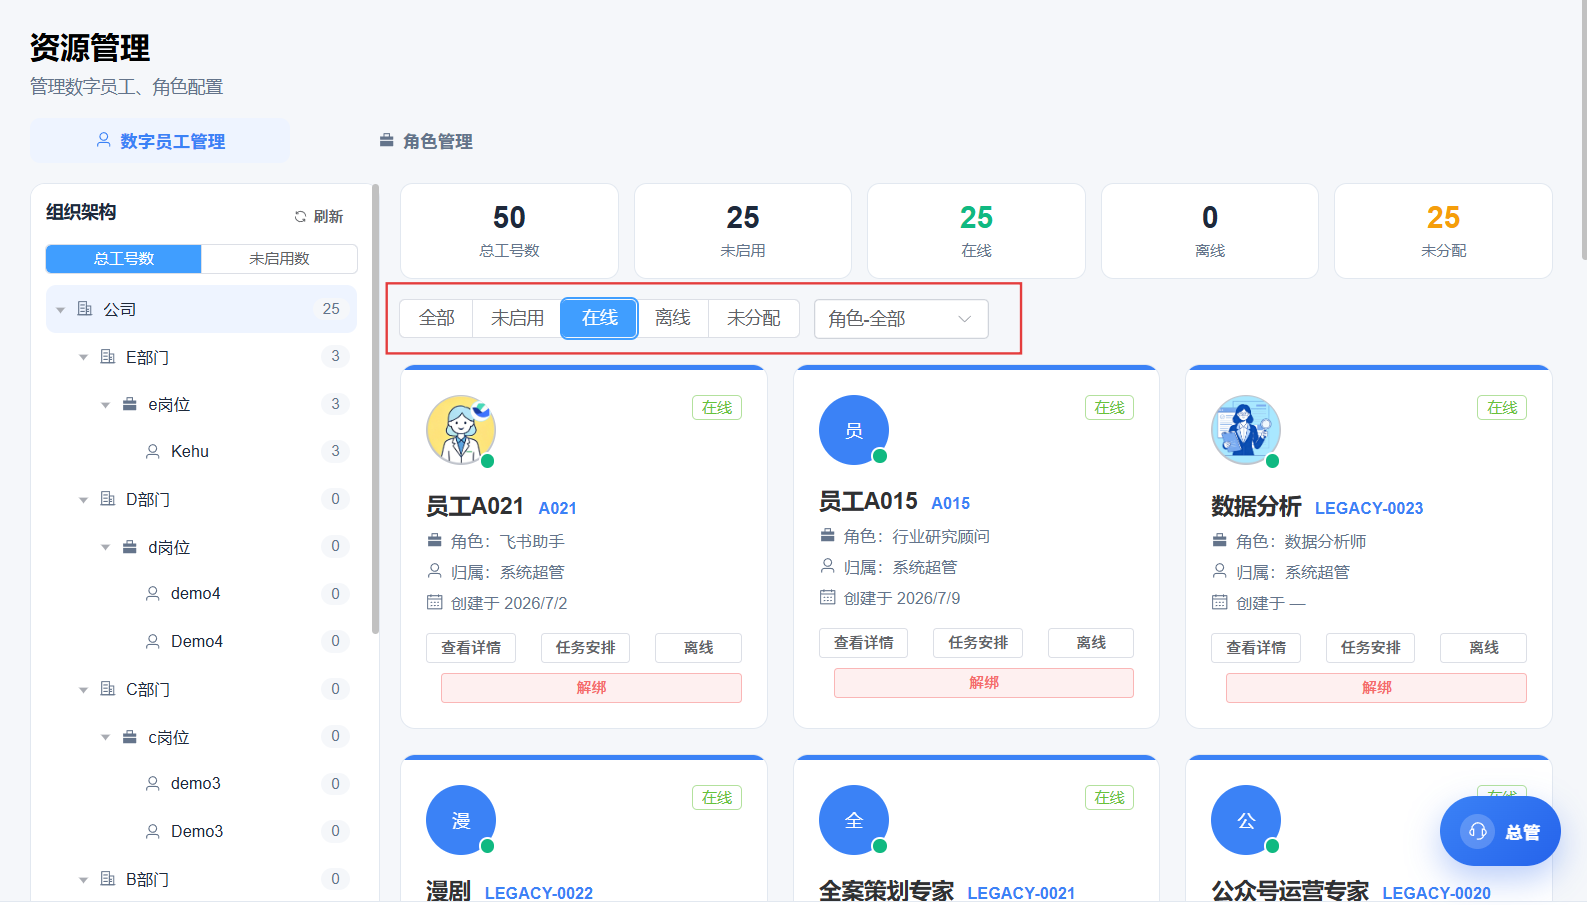This screenshot has height=905, width=1587.
Task: Collapse the B部门 tree node arrow
Action: pyautogui.click(x=83, y=880)
